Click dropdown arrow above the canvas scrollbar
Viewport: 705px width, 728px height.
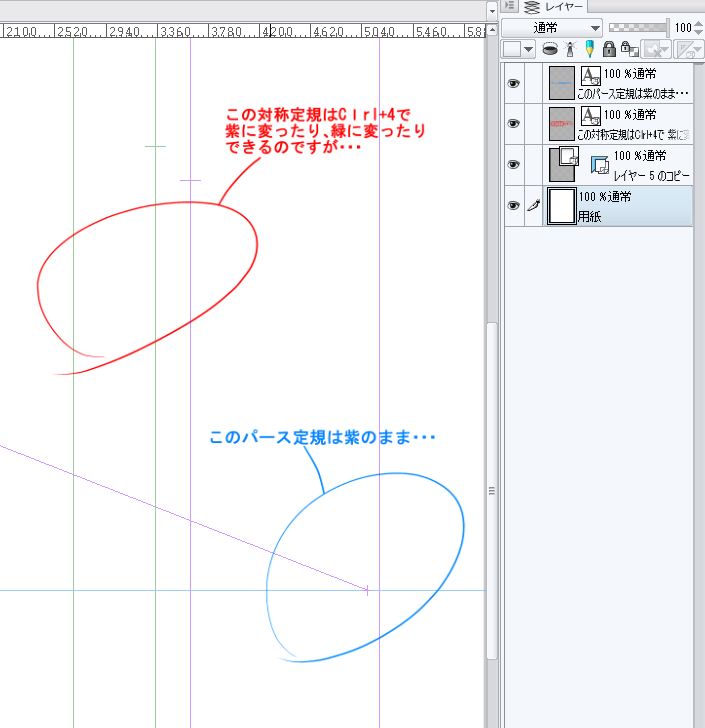point(492,11)
